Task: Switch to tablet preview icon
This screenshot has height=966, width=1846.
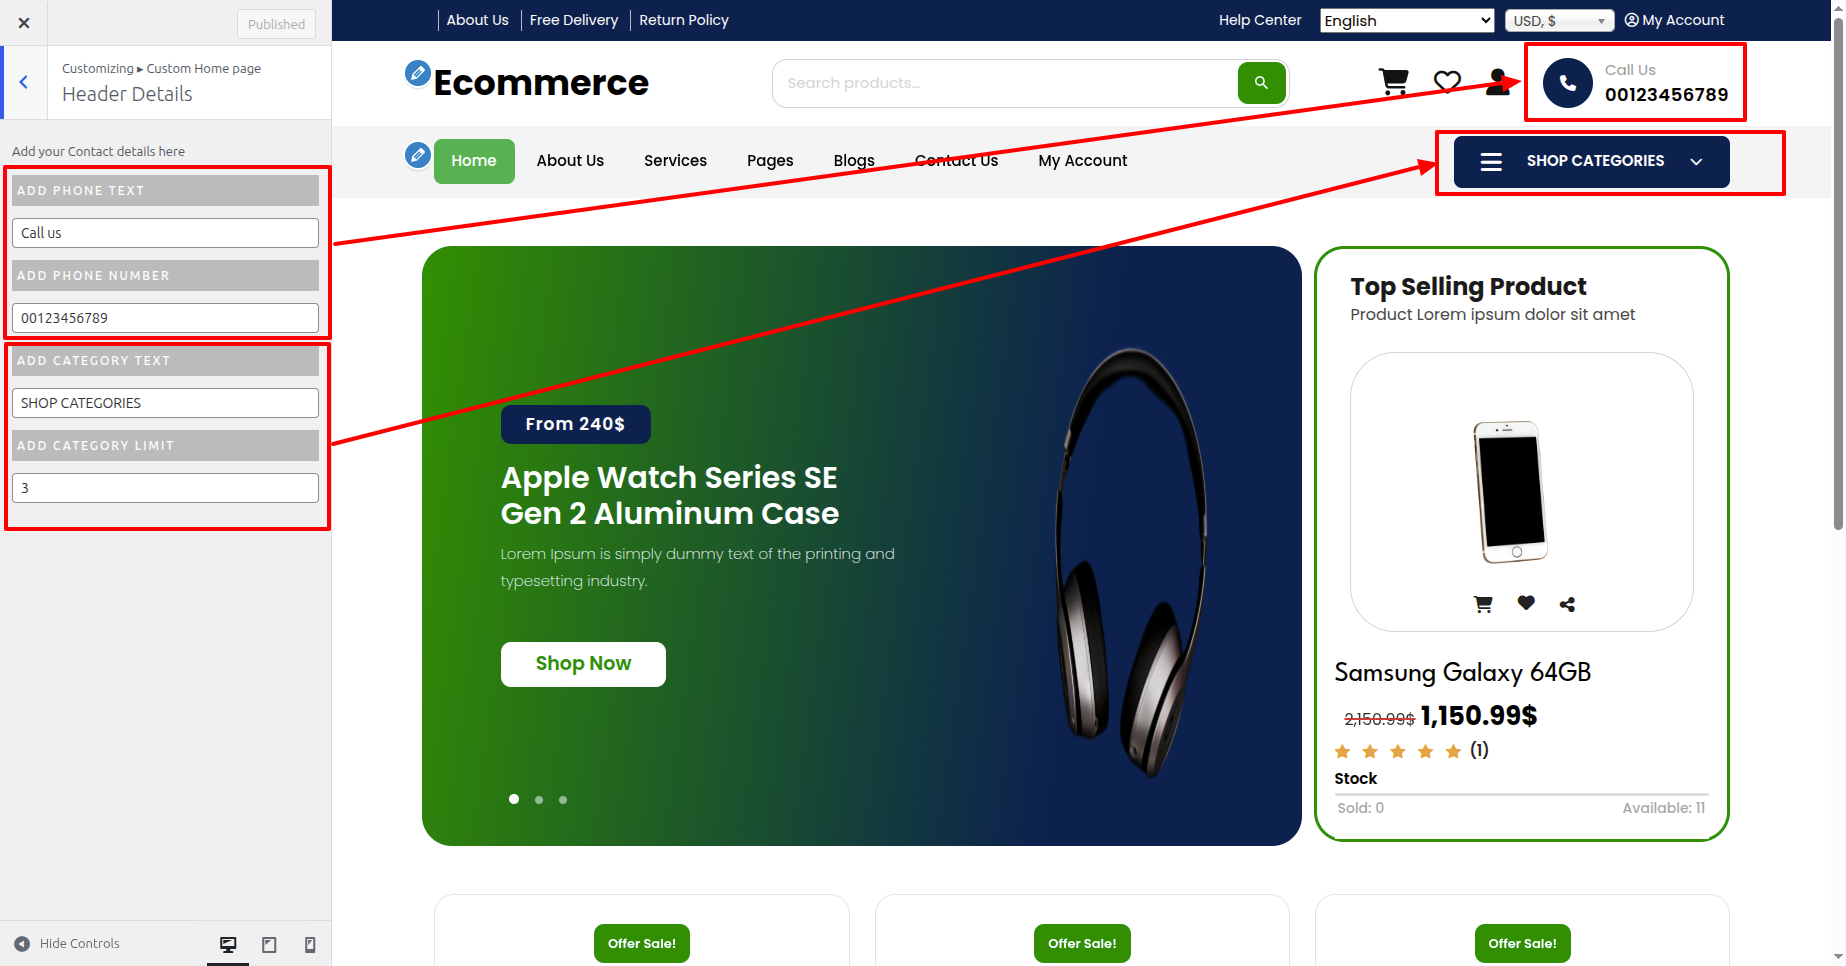Action: pyautogui.click(x=269, y=944)
